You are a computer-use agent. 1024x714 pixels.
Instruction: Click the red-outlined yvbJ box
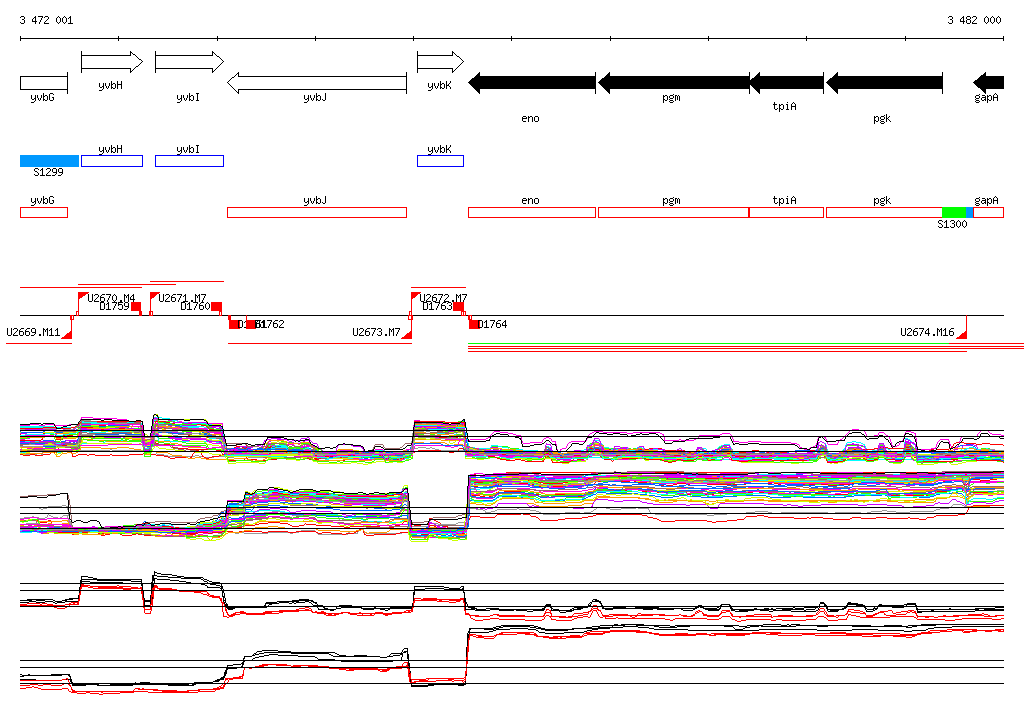317,212
